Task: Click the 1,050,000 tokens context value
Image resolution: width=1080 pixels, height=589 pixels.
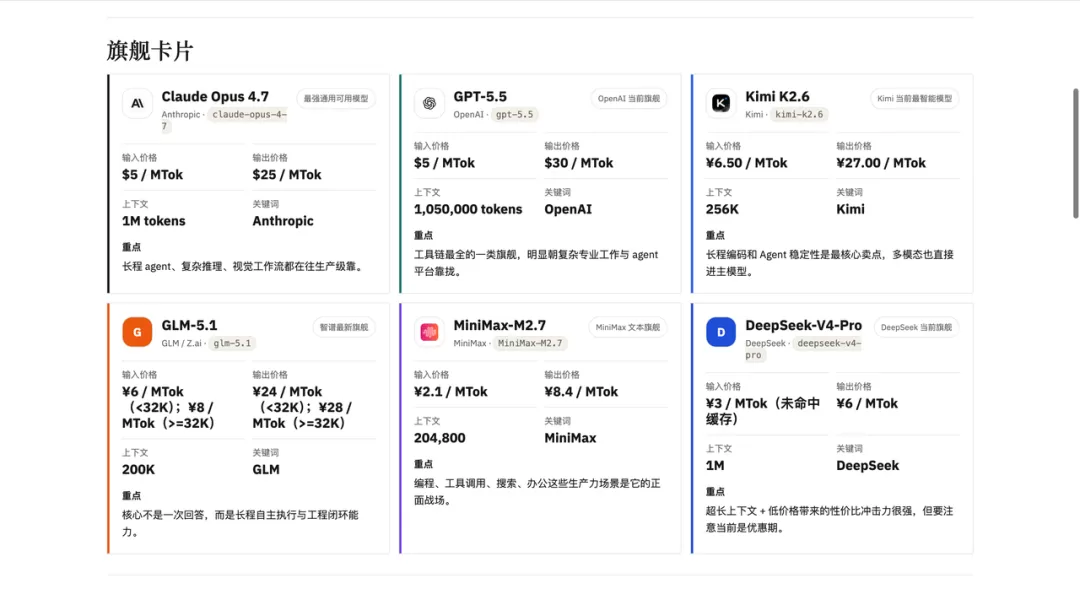Action: [x=468, y=209]
